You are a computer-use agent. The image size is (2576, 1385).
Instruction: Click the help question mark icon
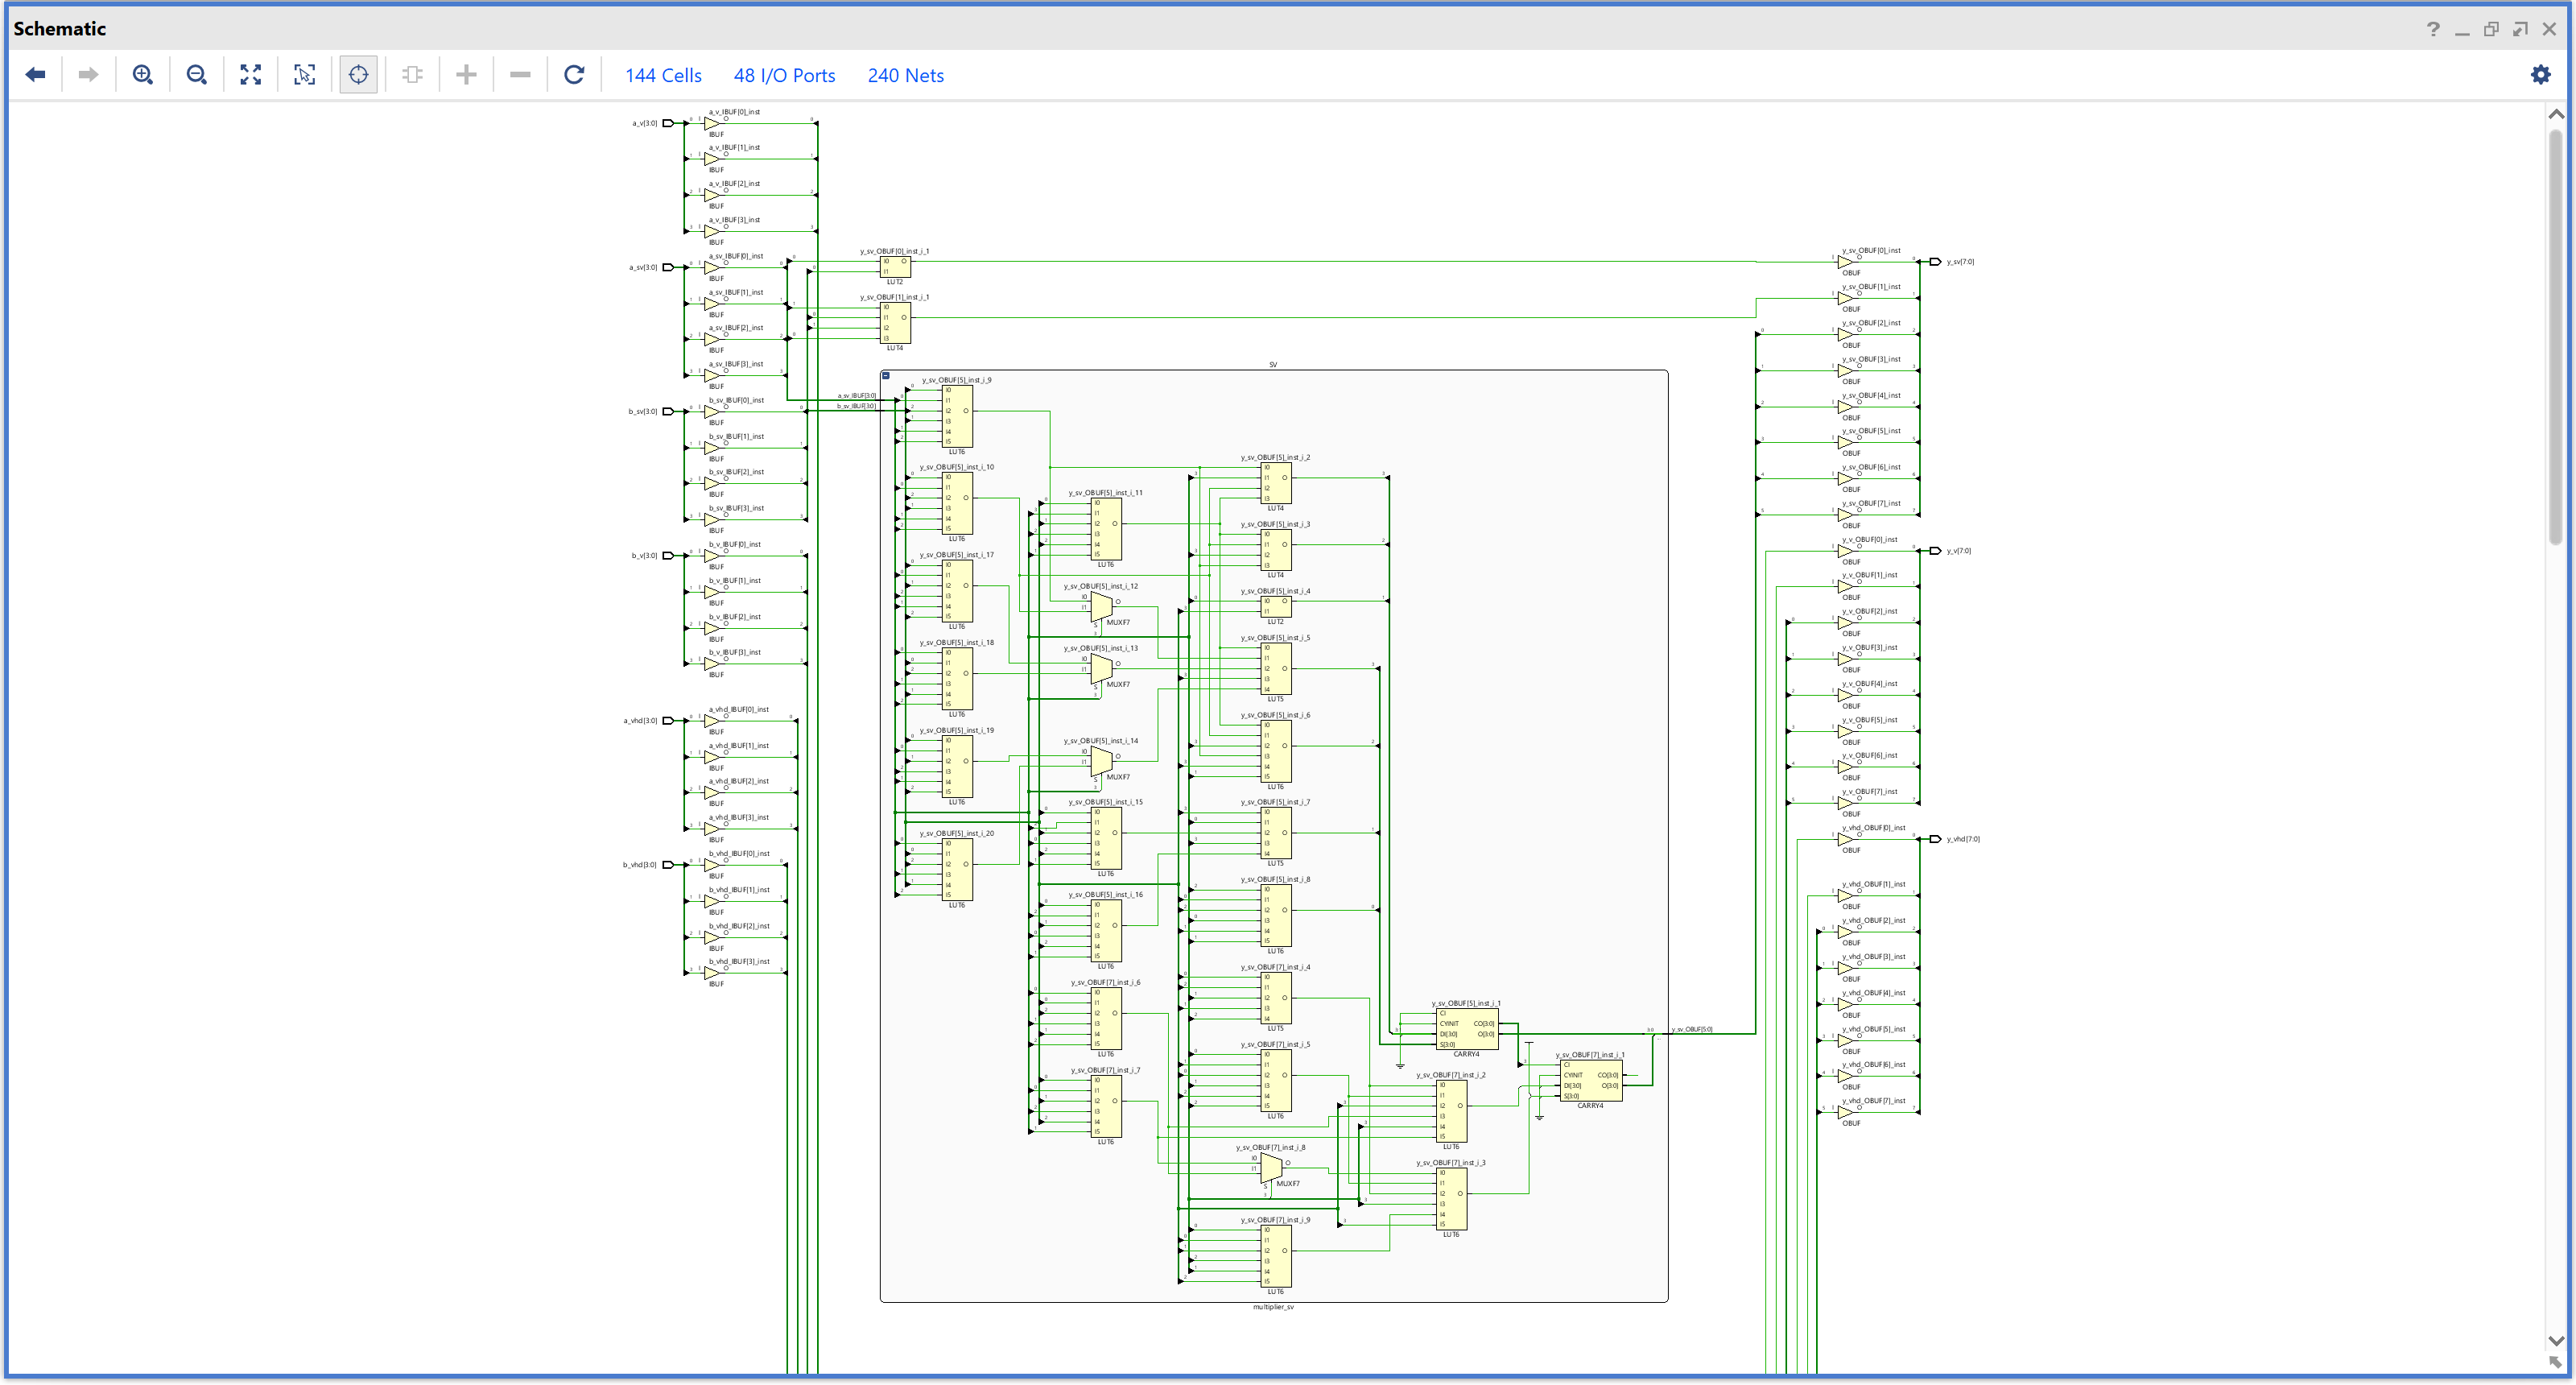pyautogui.click(x=2433, y=29)
